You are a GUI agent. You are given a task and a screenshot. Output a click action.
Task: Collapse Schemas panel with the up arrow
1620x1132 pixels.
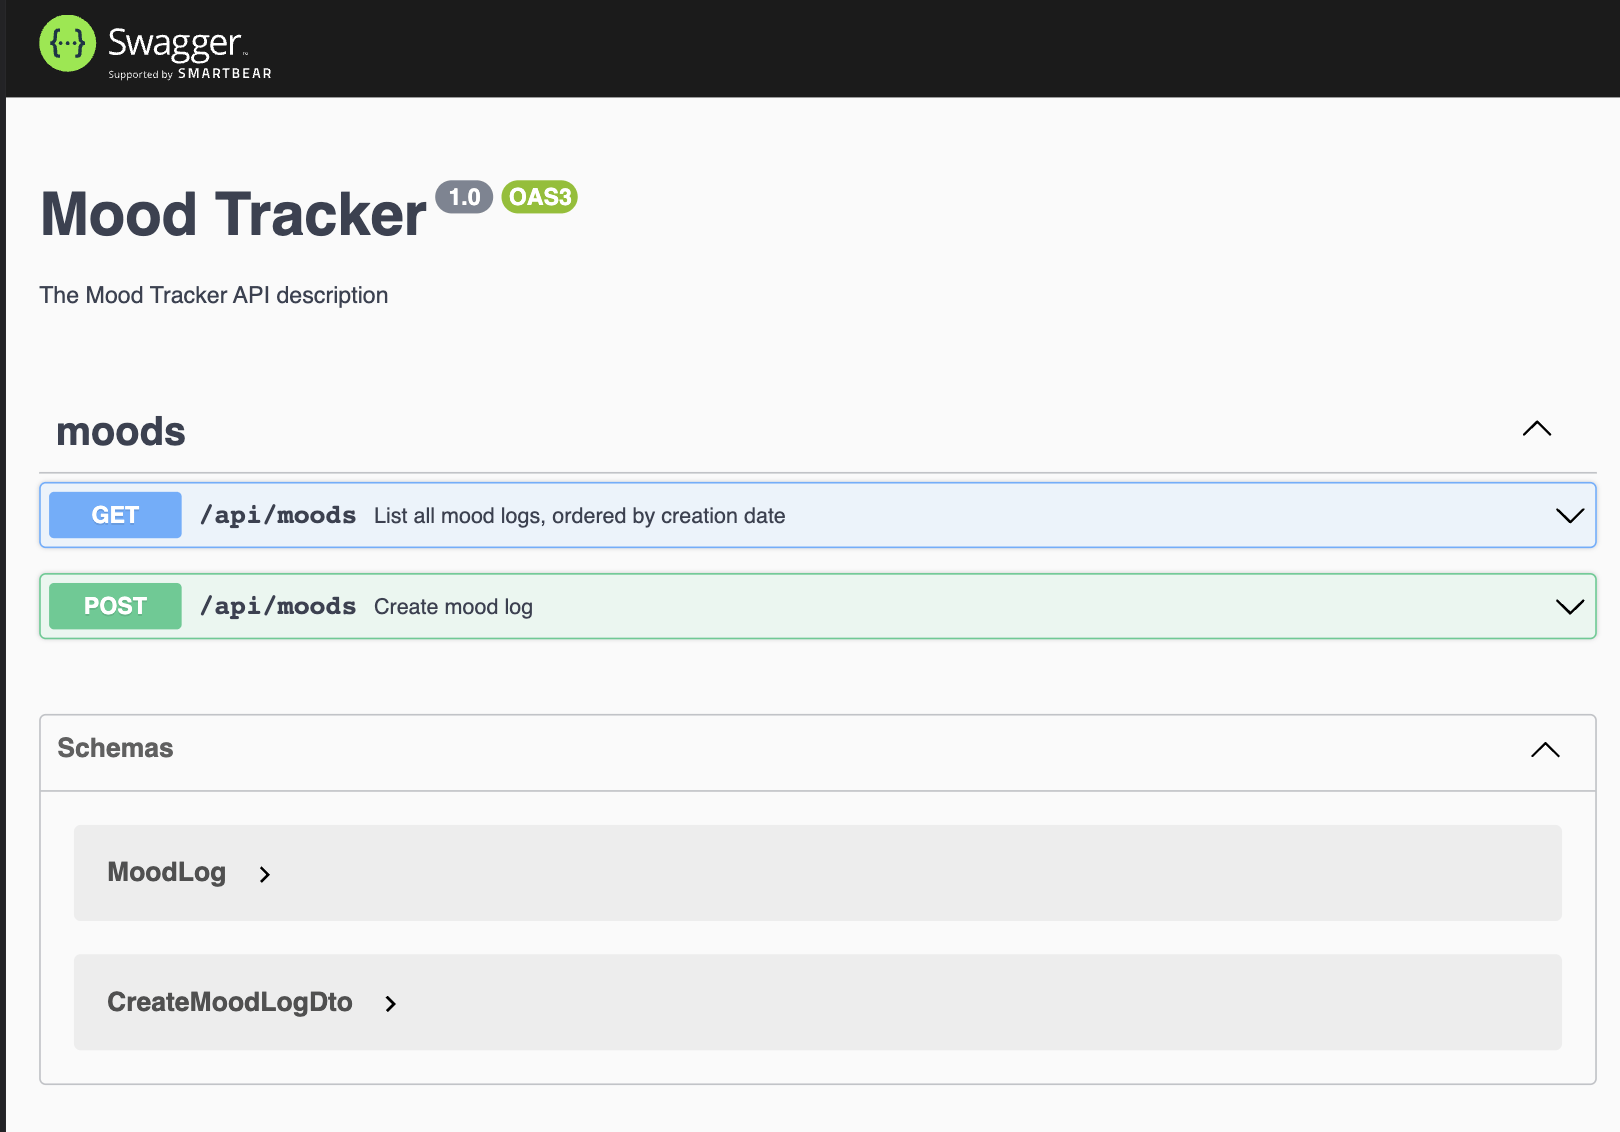(1545, 750)
